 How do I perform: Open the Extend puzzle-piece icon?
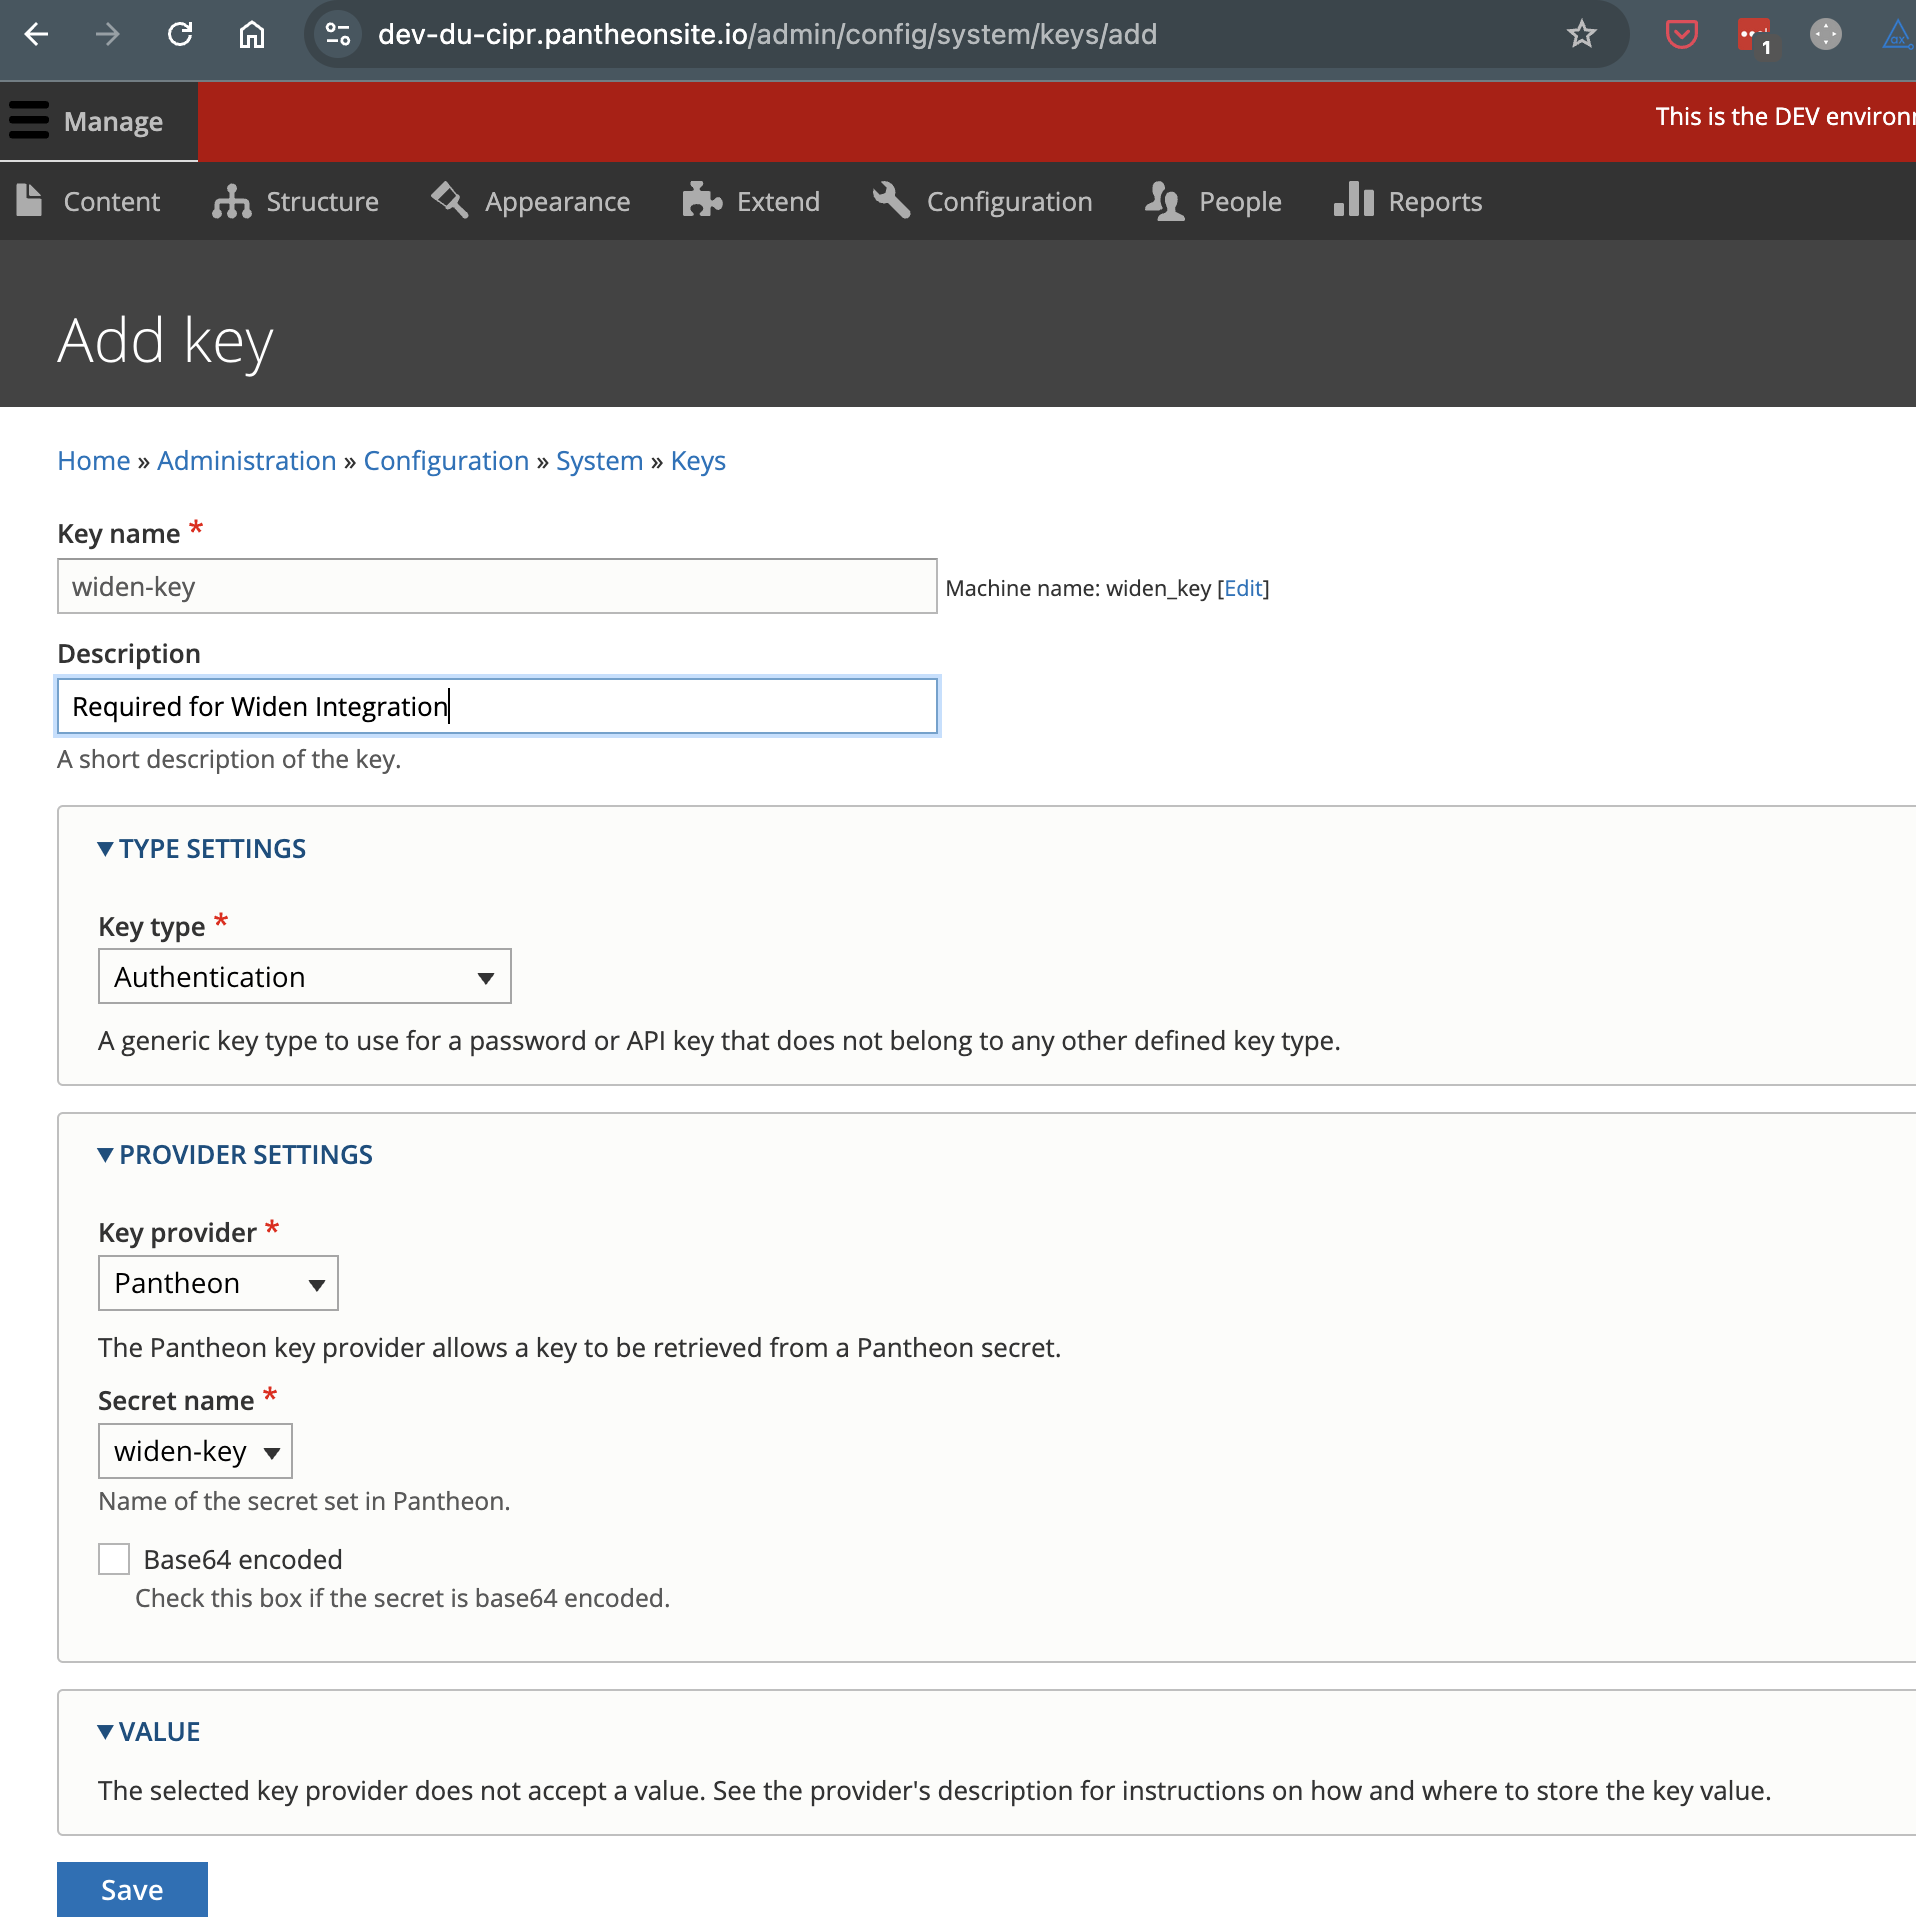[702, 201]
